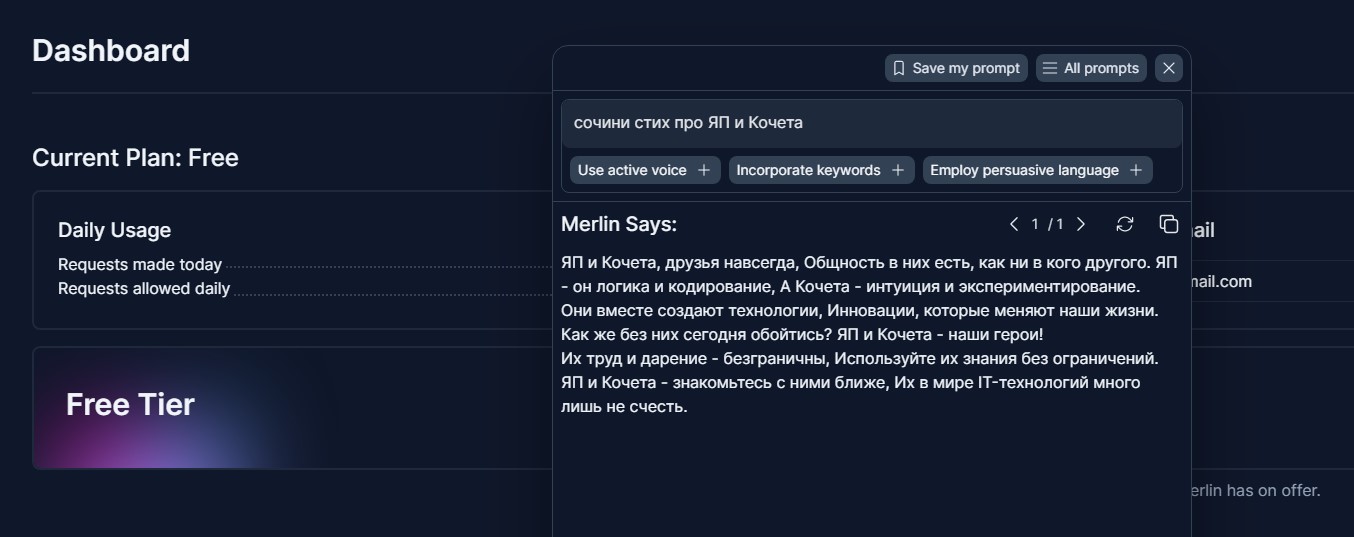Add the Use active voice suggestion
Image resolution: width=1354 pixels, height=537 pixels.
(644, 170)
